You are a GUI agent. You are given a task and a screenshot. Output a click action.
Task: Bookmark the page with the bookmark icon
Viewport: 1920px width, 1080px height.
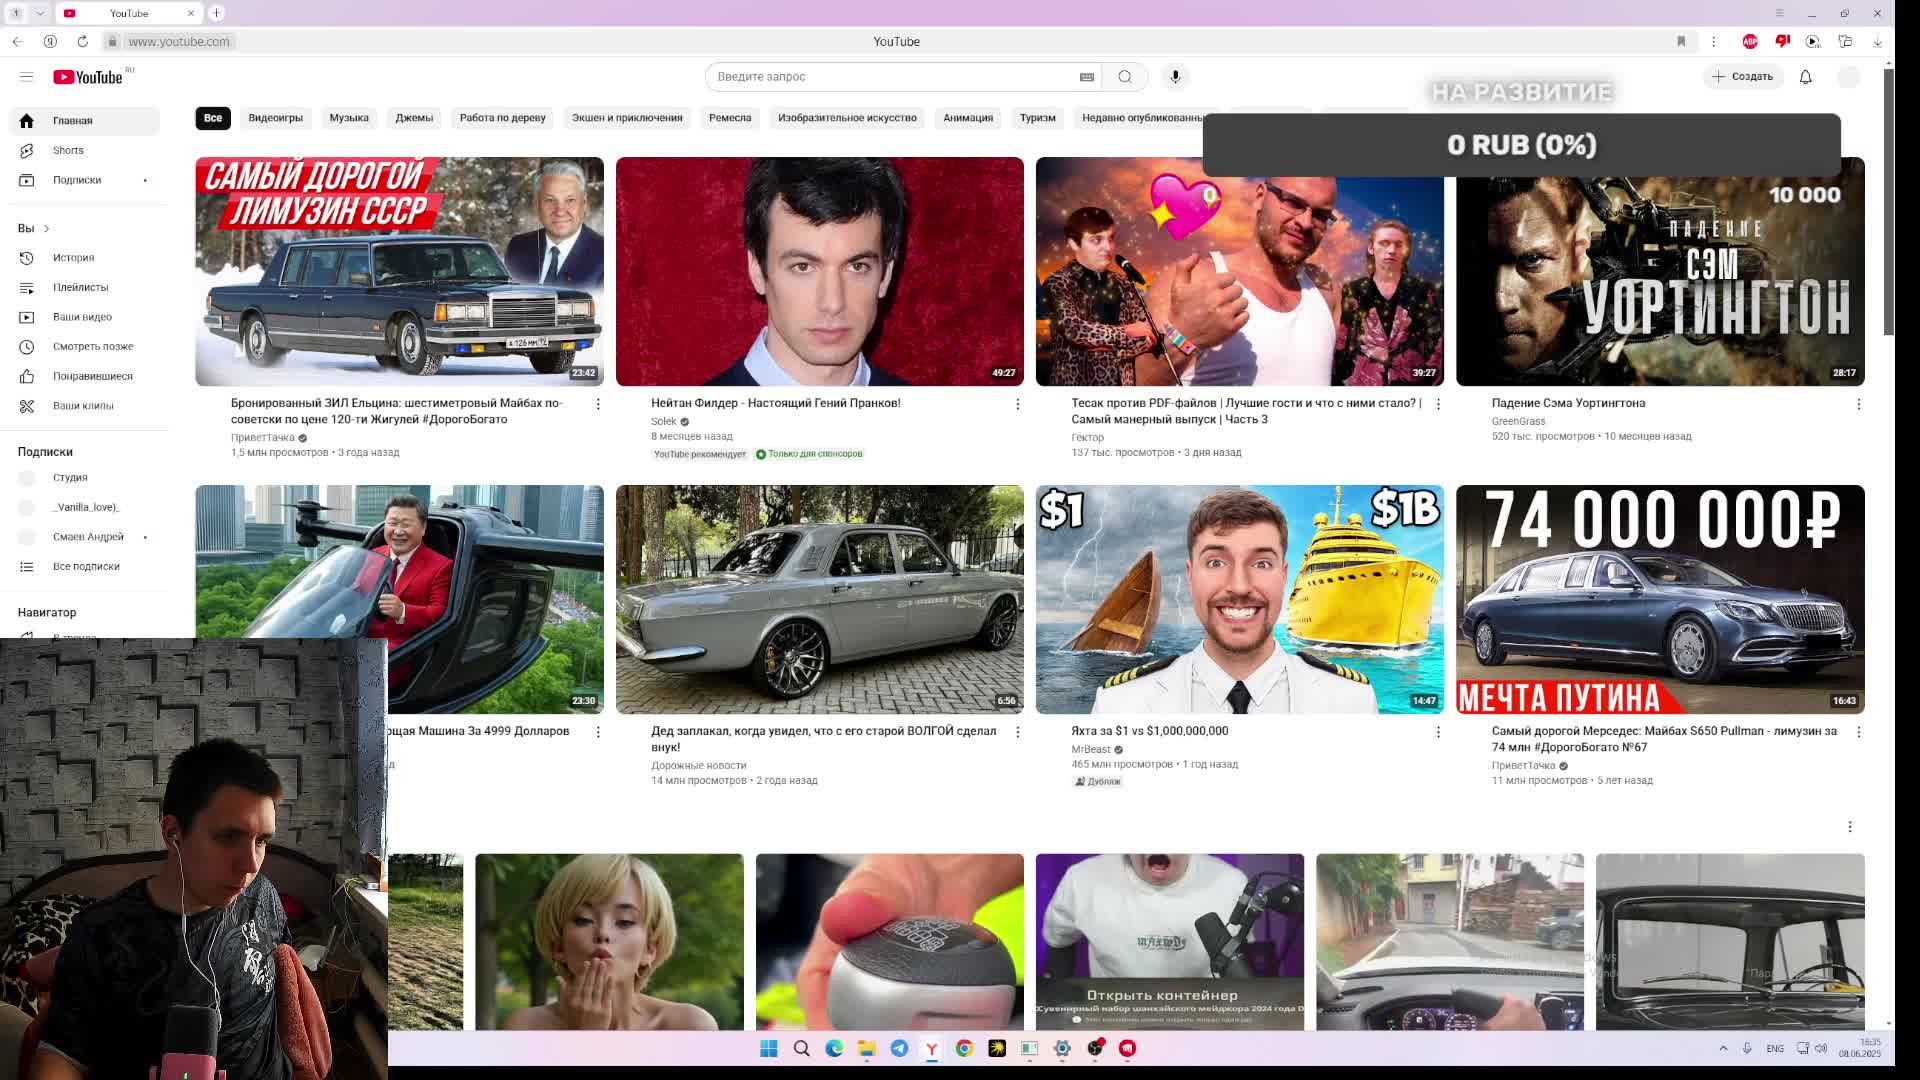tap(1681, 41)
